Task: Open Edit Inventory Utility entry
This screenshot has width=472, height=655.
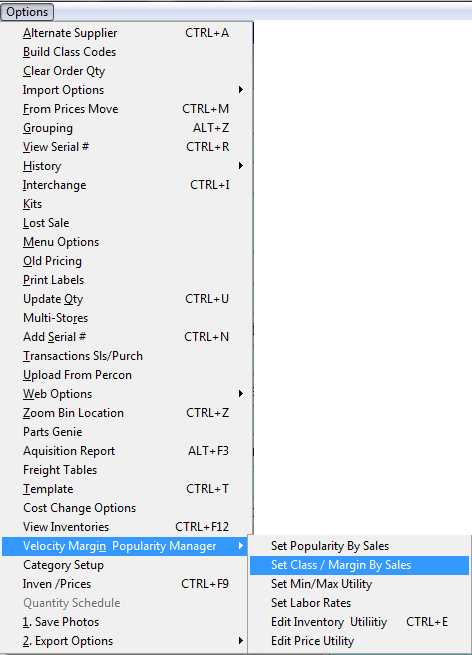Action: (359, 622)
